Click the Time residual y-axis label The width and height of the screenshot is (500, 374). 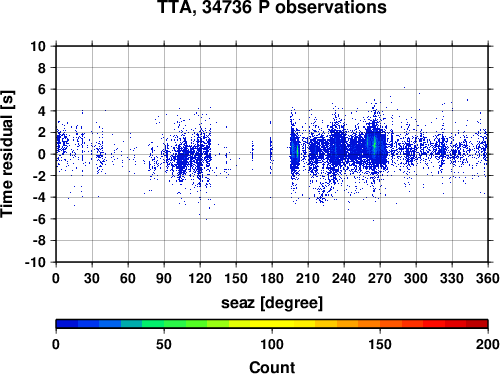[7, 154]
